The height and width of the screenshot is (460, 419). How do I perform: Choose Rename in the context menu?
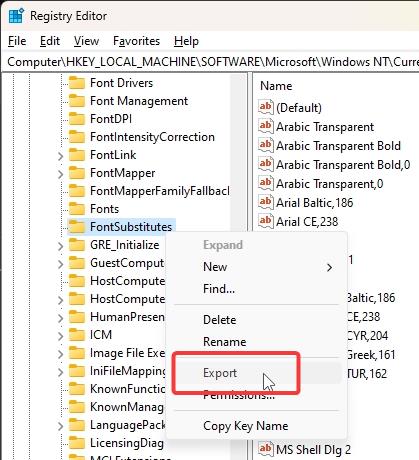click(x=257, y=342)
